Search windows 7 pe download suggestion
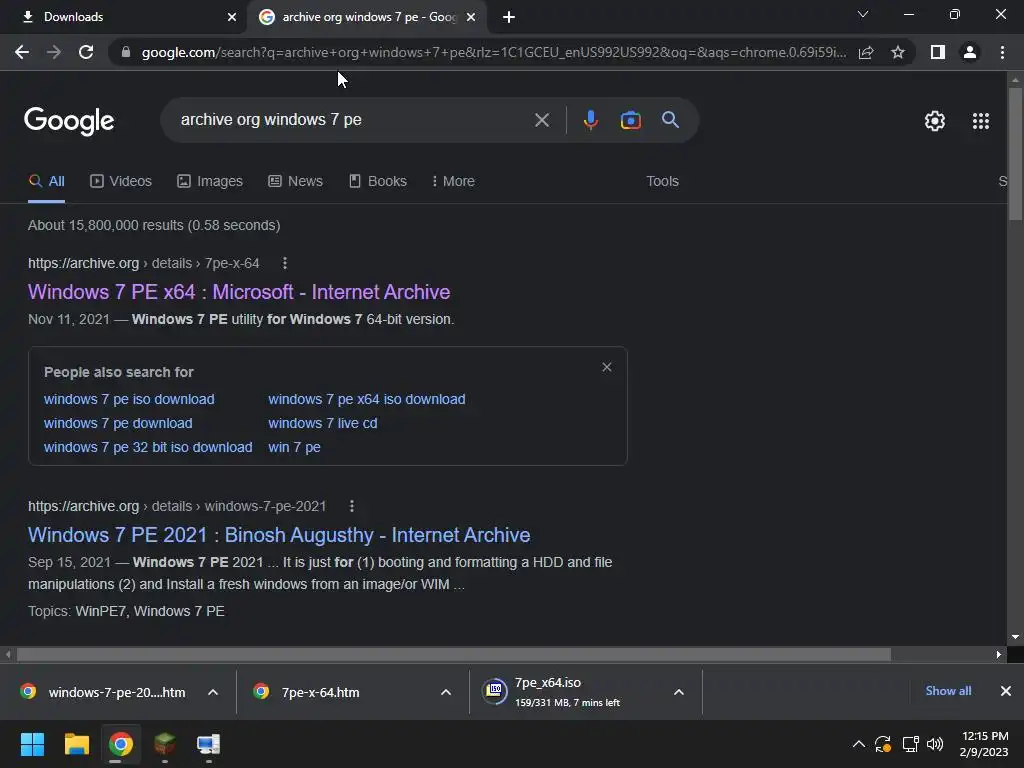 tap(118, 423)
